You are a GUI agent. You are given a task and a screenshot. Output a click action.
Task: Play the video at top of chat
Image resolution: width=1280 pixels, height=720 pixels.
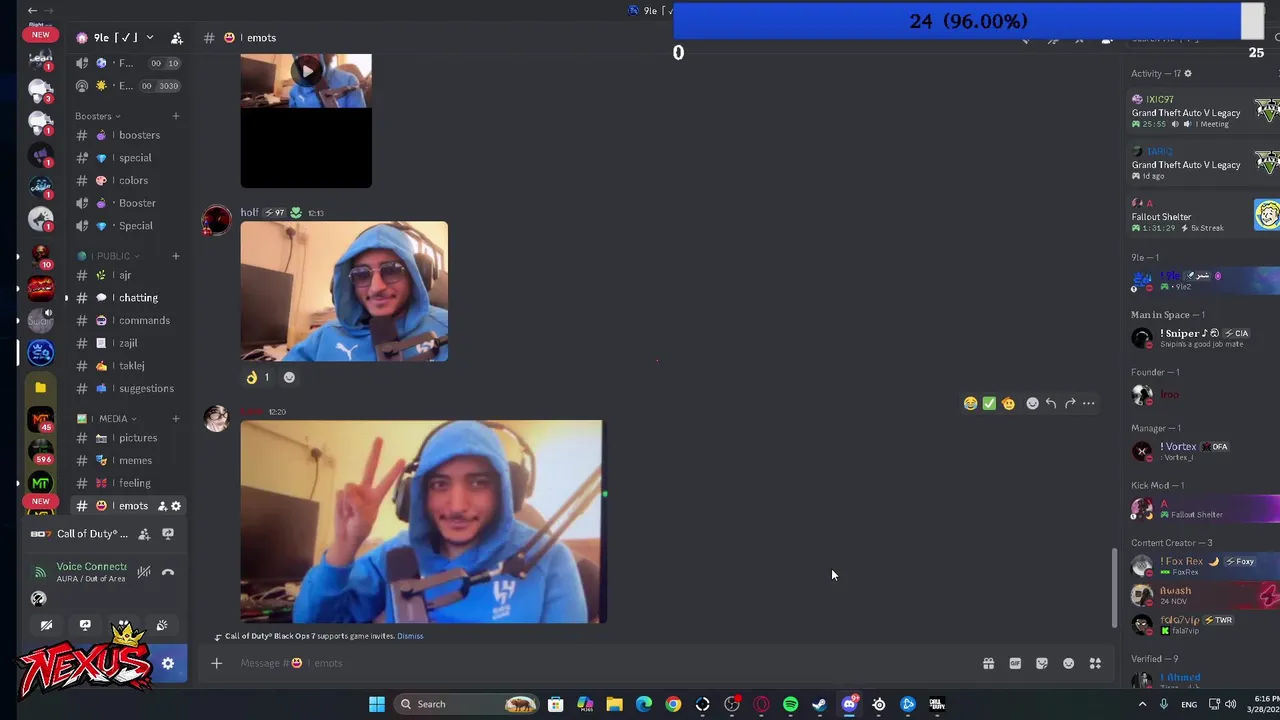tap(306, 71)
